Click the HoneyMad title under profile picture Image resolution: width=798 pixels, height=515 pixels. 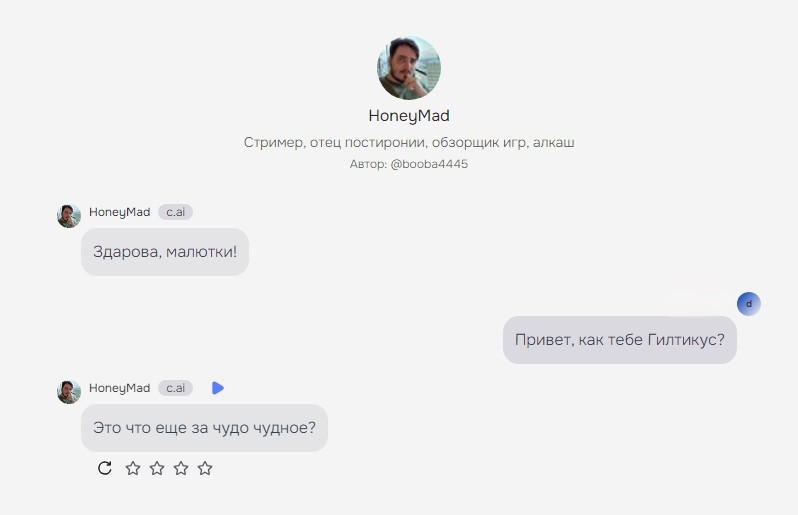pyautogui.click(x=409, y=116)
